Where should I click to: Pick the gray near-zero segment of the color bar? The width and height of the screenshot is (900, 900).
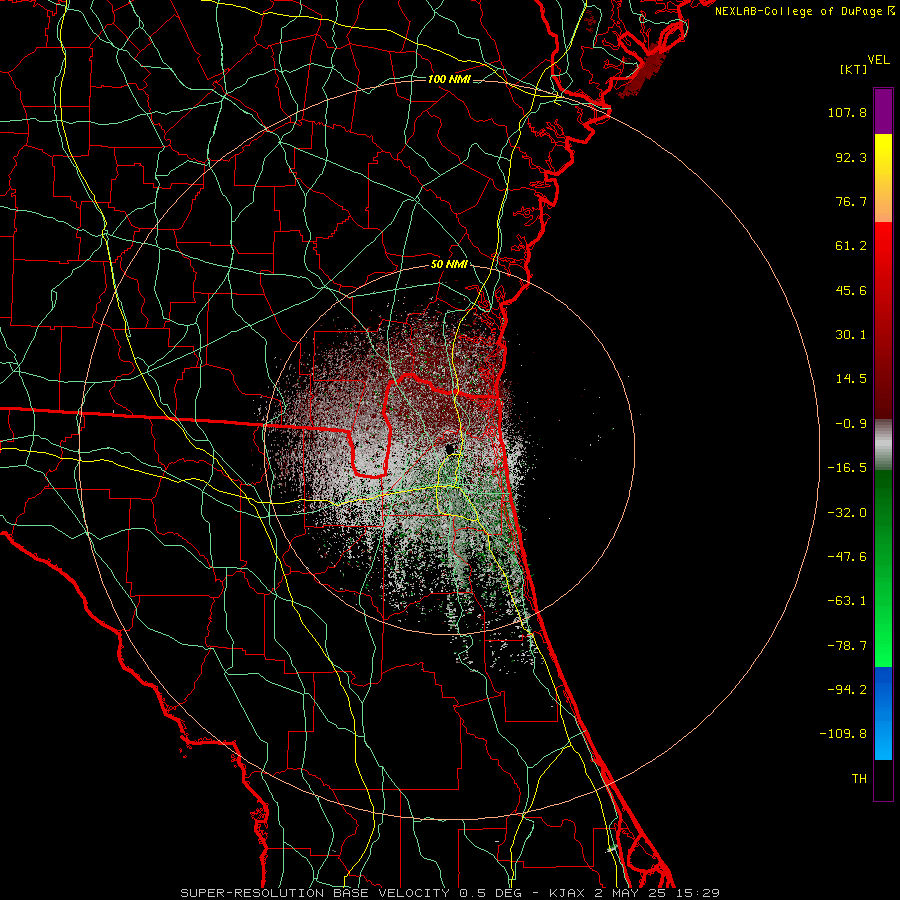tap(883, 444)
